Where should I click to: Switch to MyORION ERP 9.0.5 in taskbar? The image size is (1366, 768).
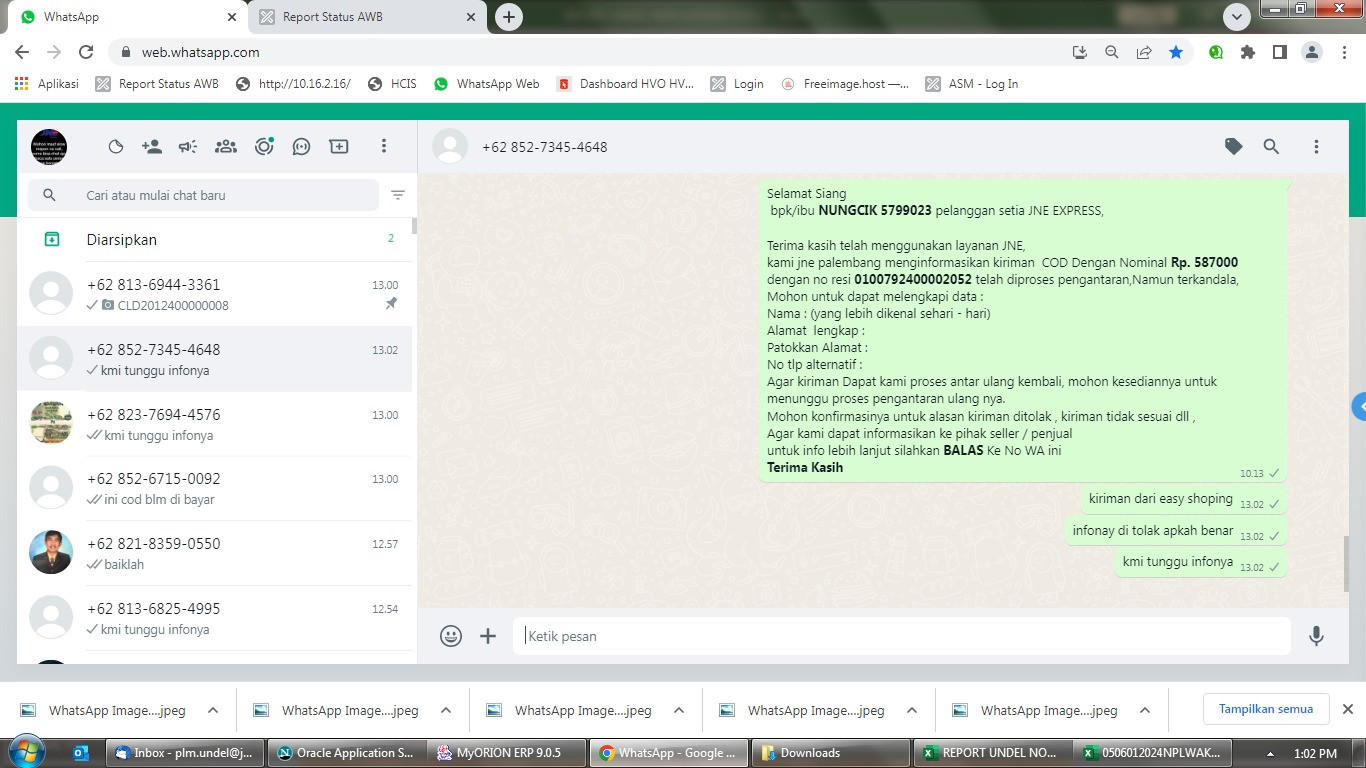[506, 753]
